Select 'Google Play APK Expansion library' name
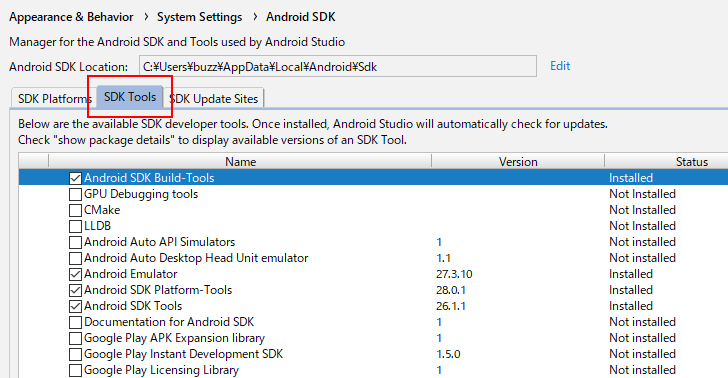The height and width of the screenshot is (378, 728). point(174,338)
